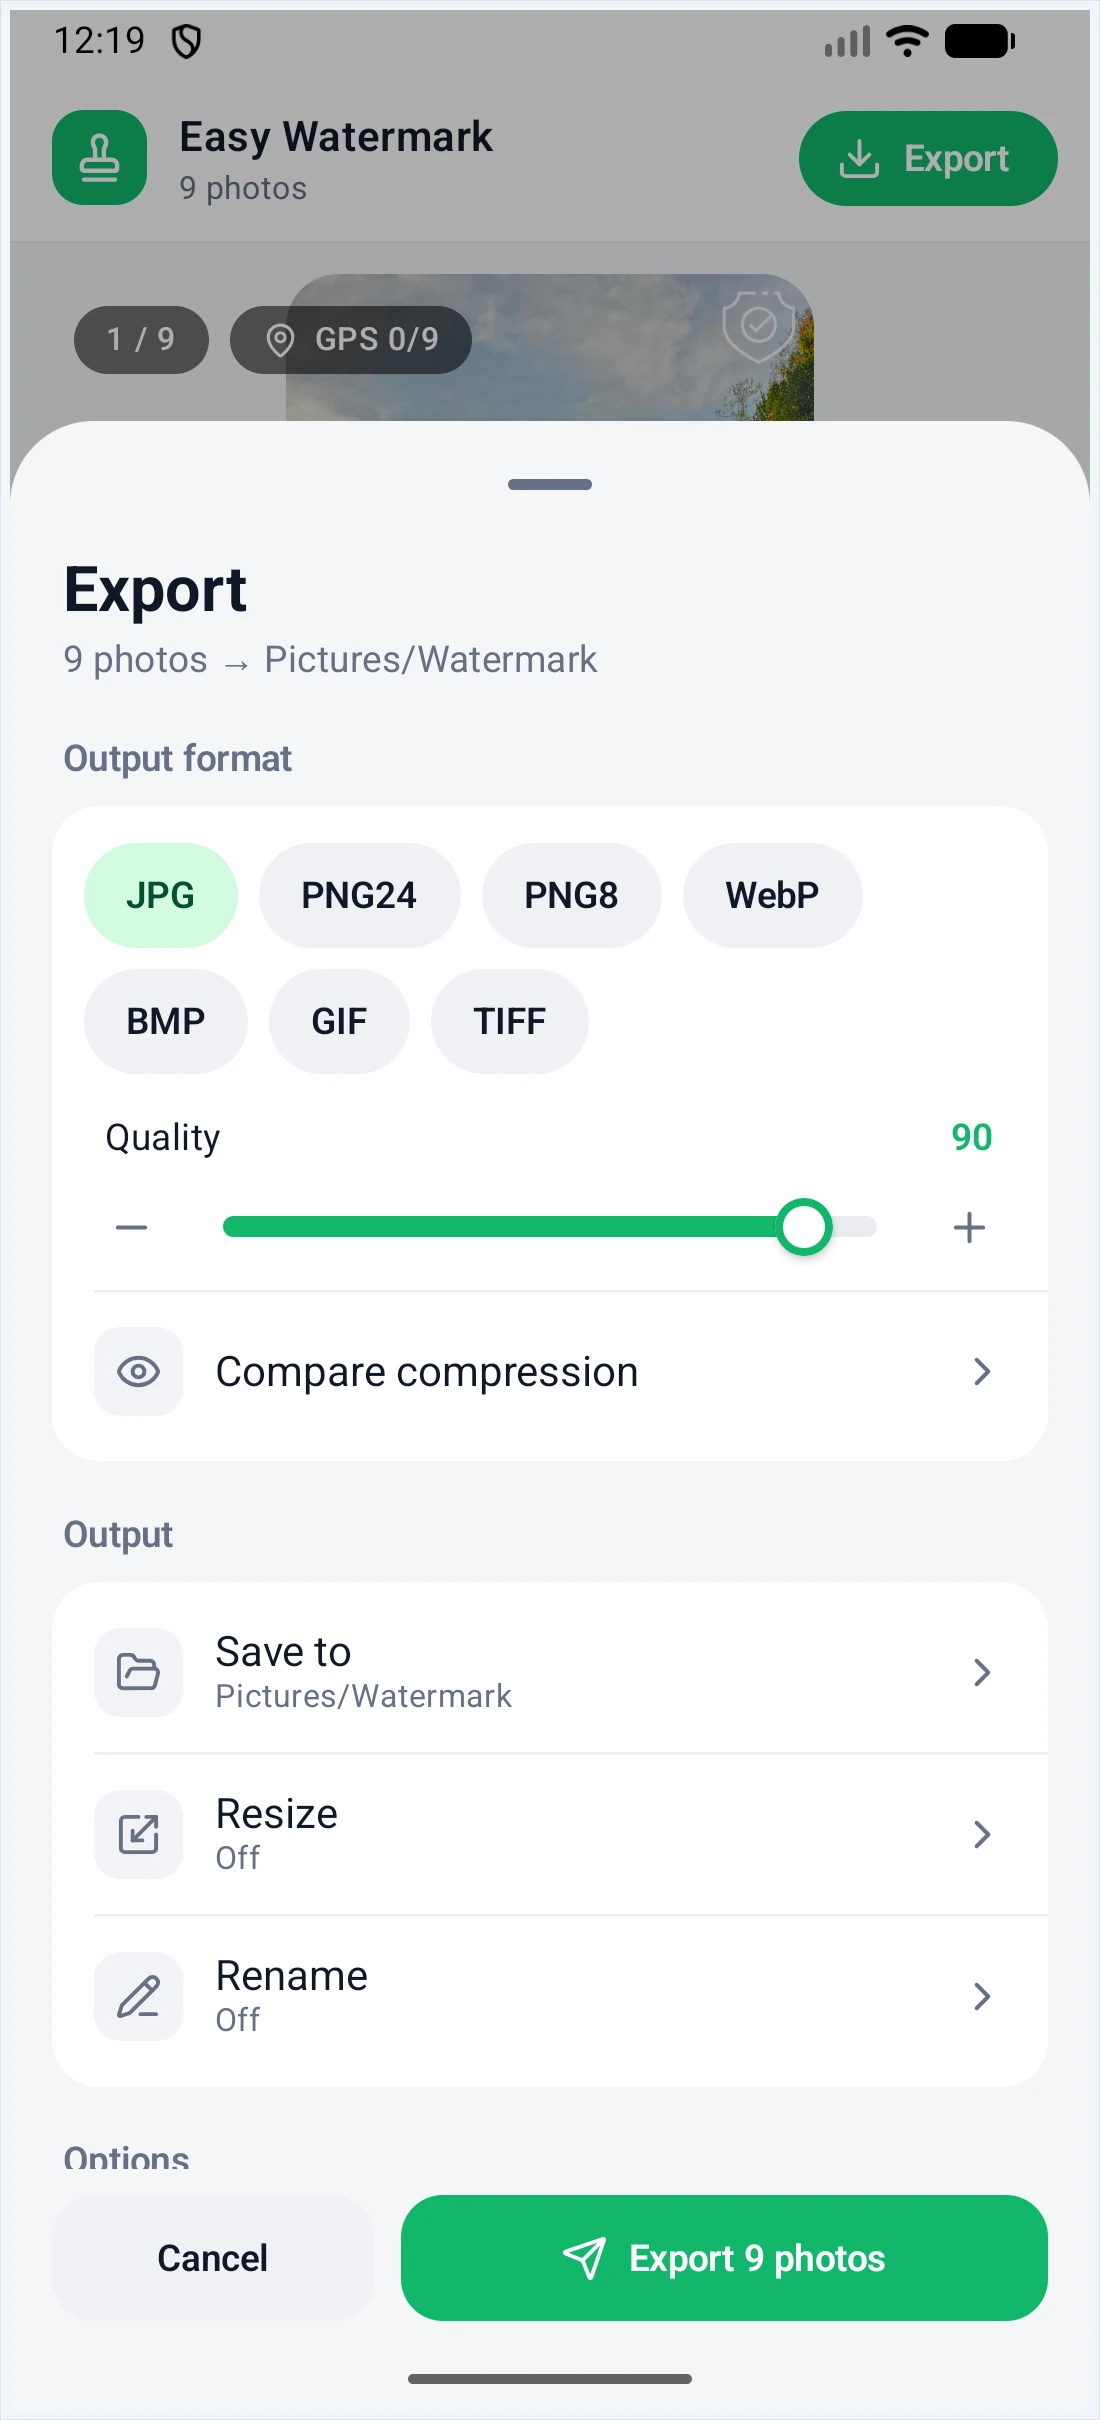1100x2420 pixels.
Task: Tap the GPS 0/9 location badge
Action: (351, 340)
